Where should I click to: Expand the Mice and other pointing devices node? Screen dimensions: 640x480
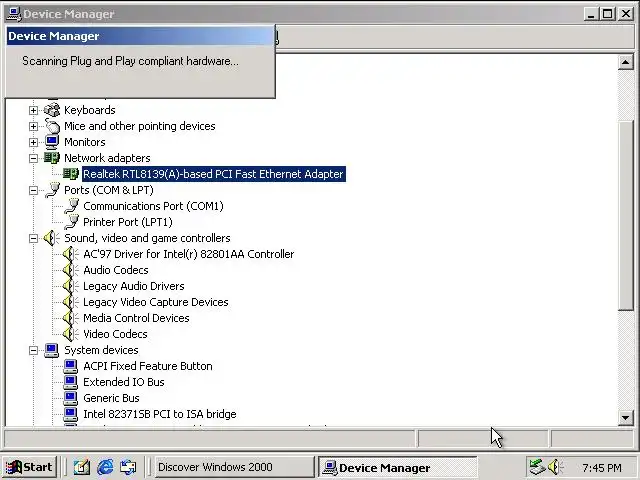pyautogui.click(x=33, y=126)
